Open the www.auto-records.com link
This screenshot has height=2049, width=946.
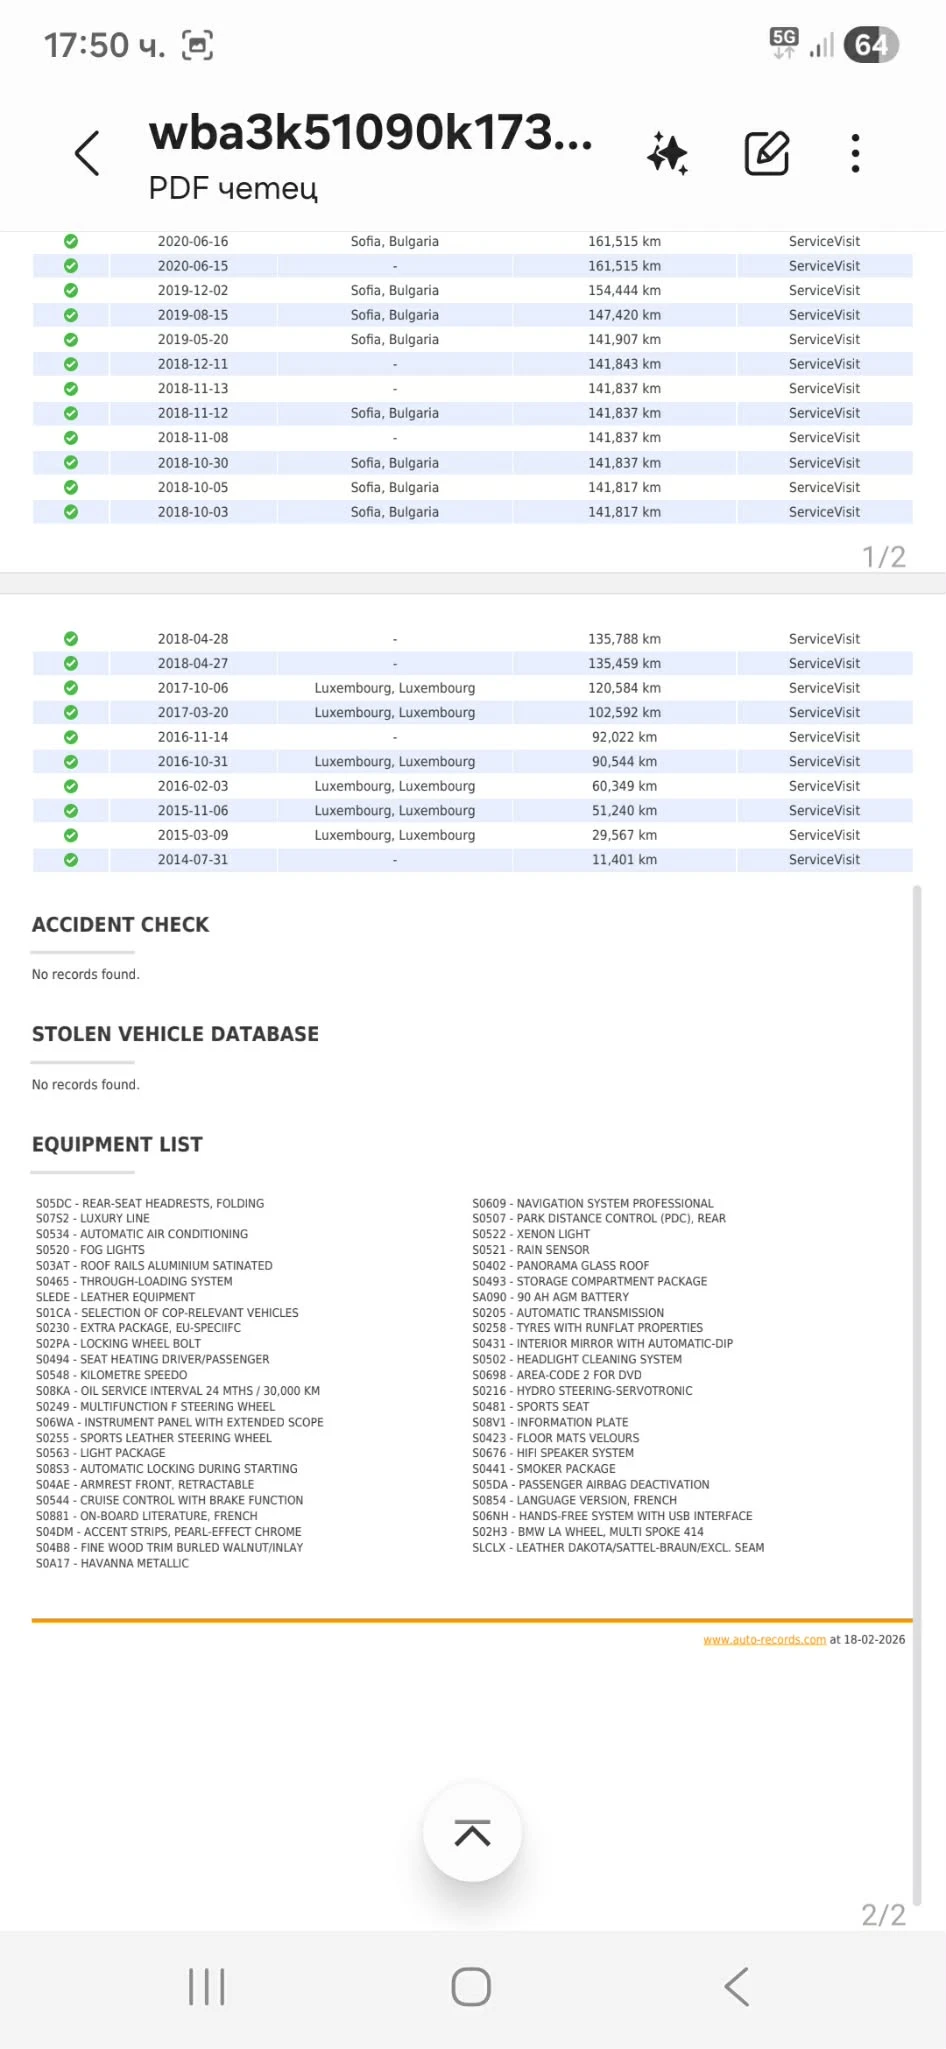pos(764,1640)
